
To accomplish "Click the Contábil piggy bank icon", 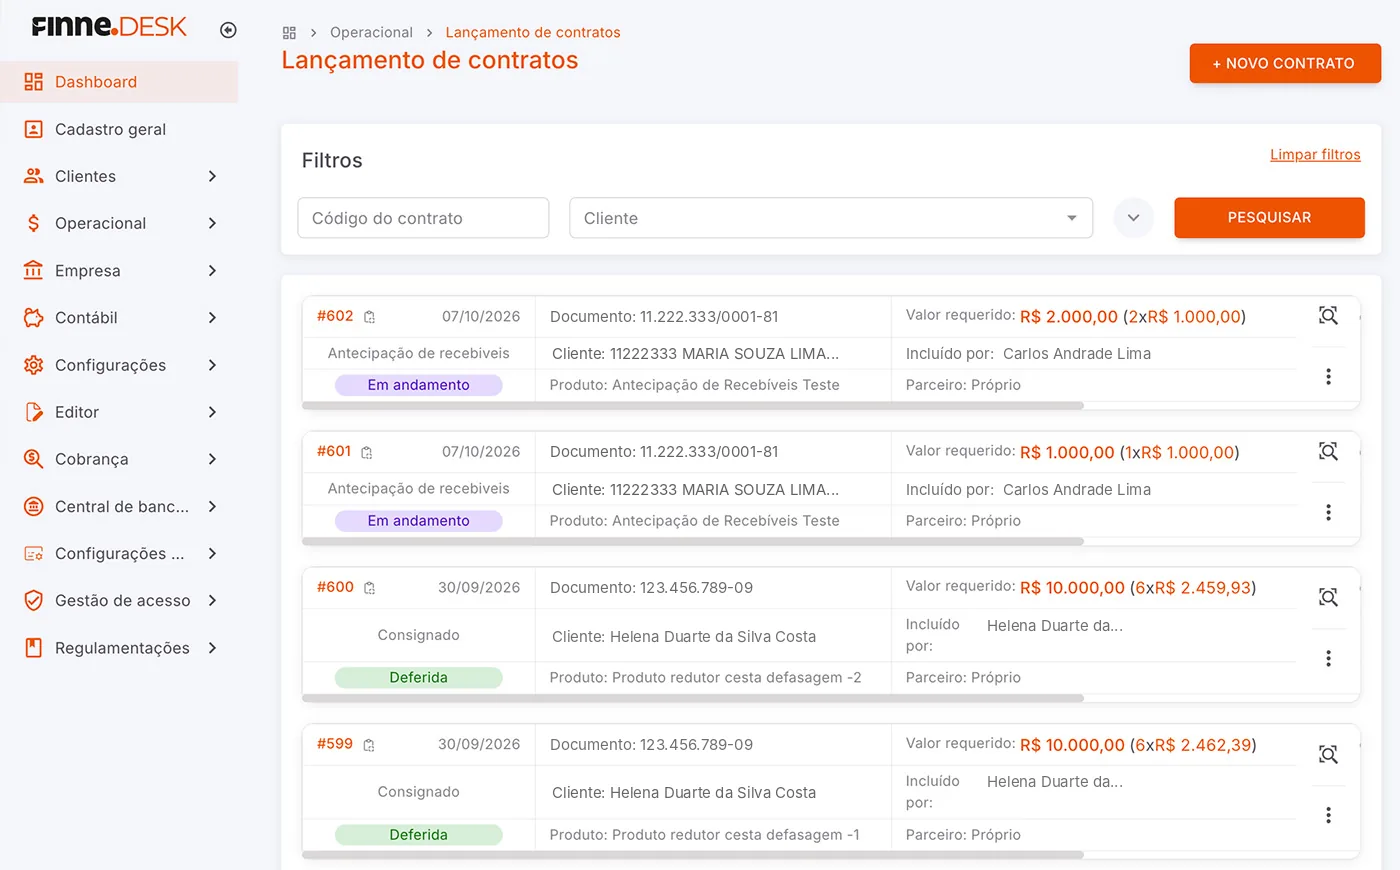I will click(x=33, y=317).
